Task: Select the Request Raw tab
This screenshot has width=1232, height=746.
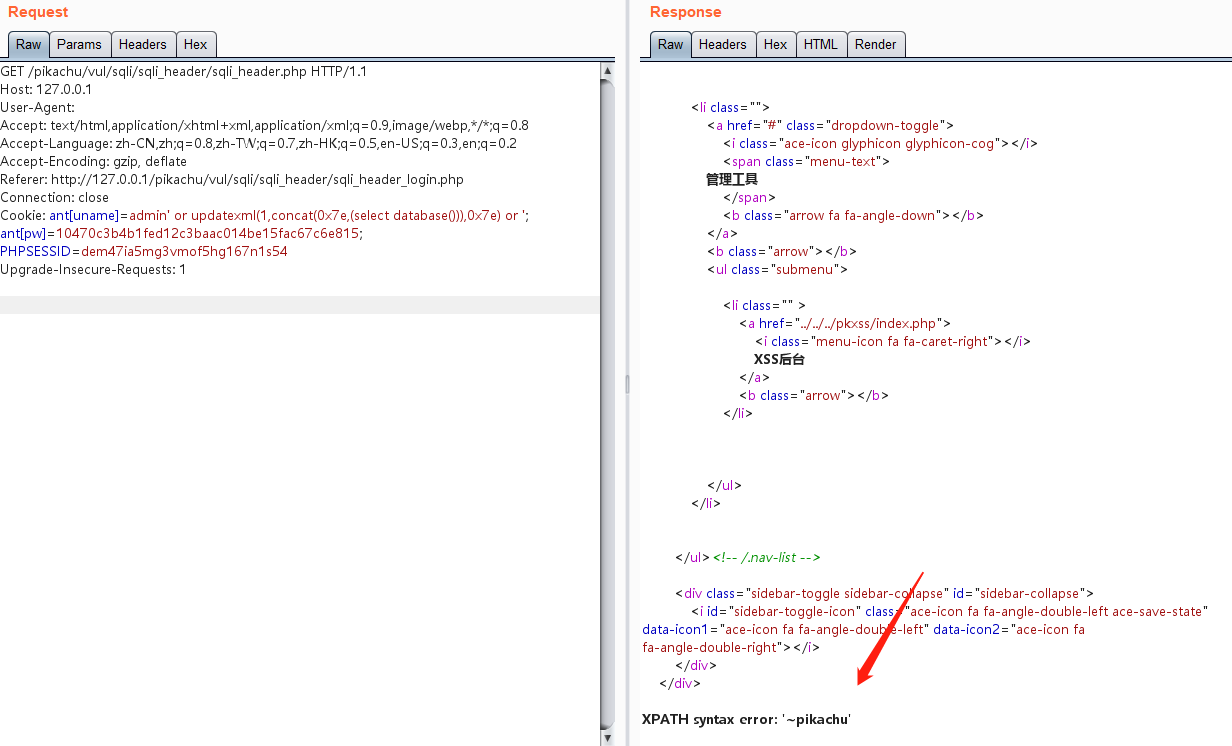Action: tap(29, 44)
